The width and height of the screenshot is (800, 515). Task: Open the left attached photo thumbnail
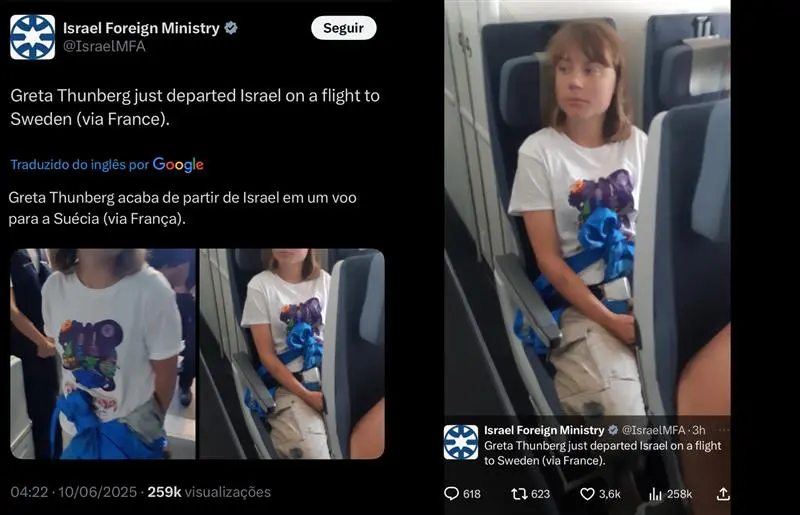(x=102, y=353)
